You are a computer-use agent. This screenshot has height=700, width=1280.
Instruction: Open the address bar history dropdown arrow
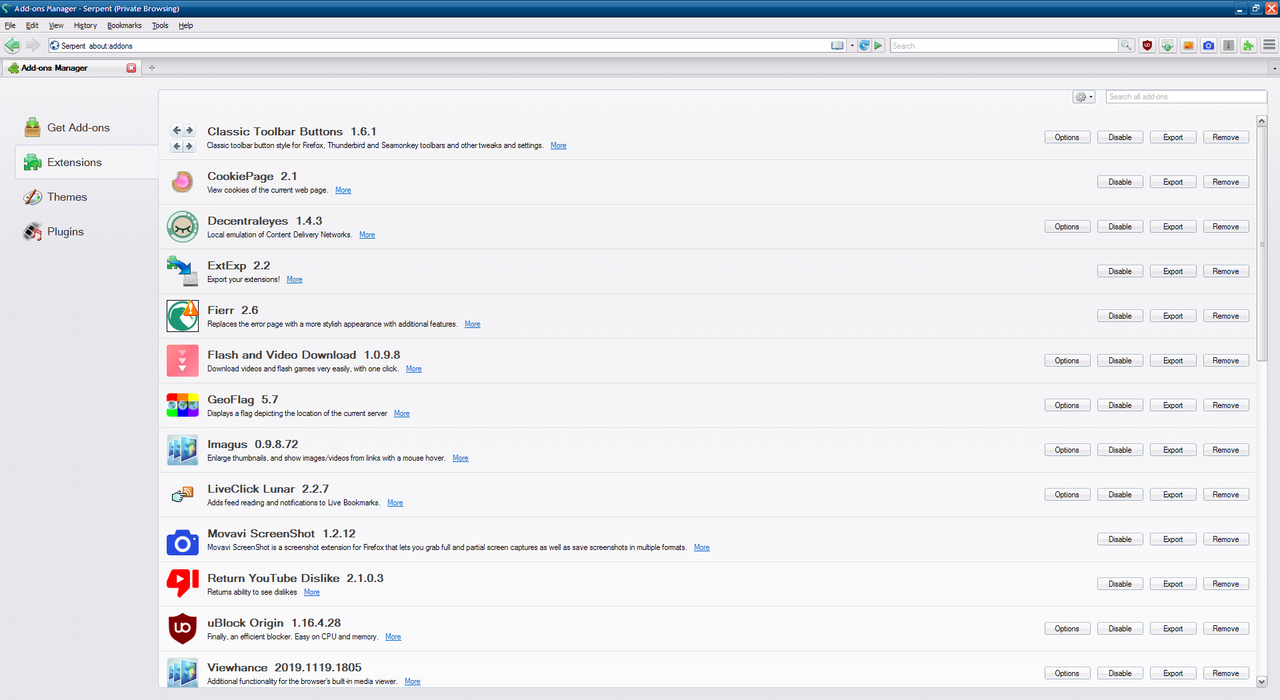(852, 46)
